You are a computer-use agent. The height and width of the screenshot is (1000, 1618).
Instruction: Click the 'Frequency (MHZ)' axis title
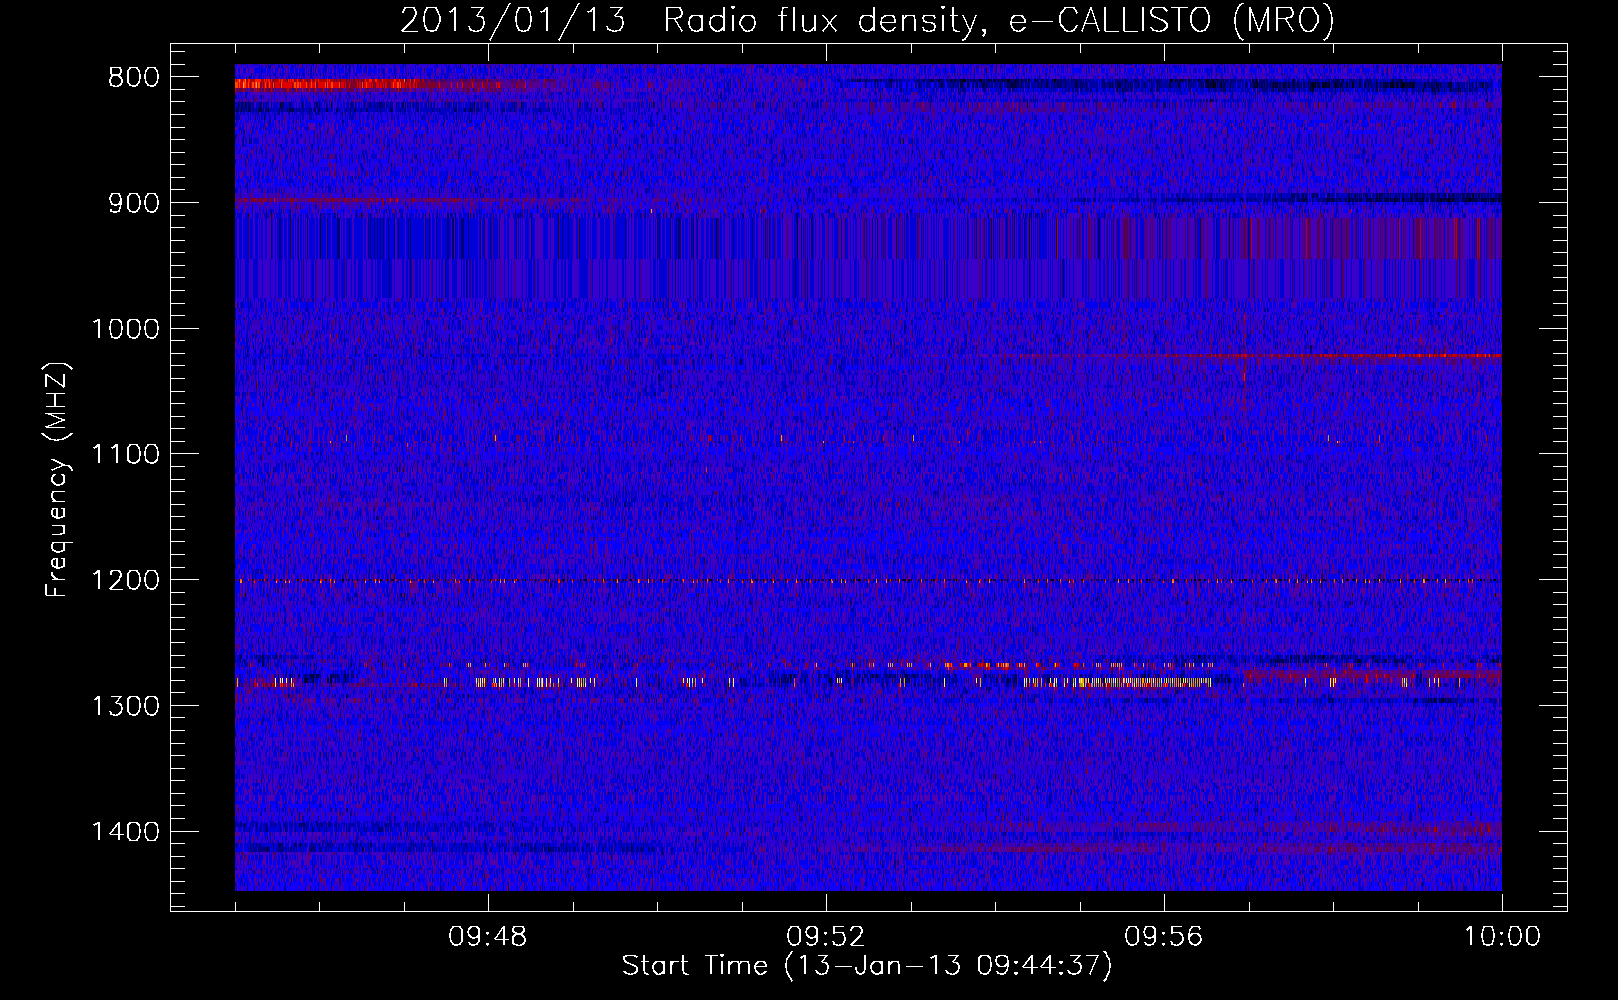(58, 480)
